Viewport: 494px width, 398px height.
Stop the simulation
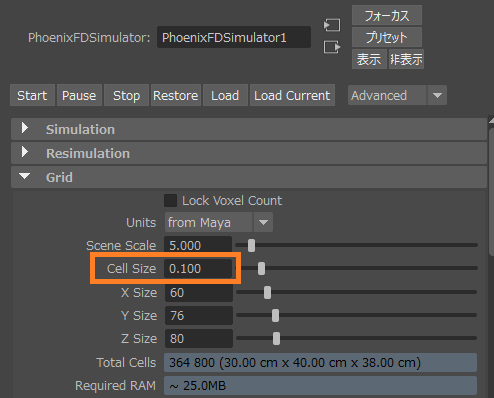pos(126,95)
